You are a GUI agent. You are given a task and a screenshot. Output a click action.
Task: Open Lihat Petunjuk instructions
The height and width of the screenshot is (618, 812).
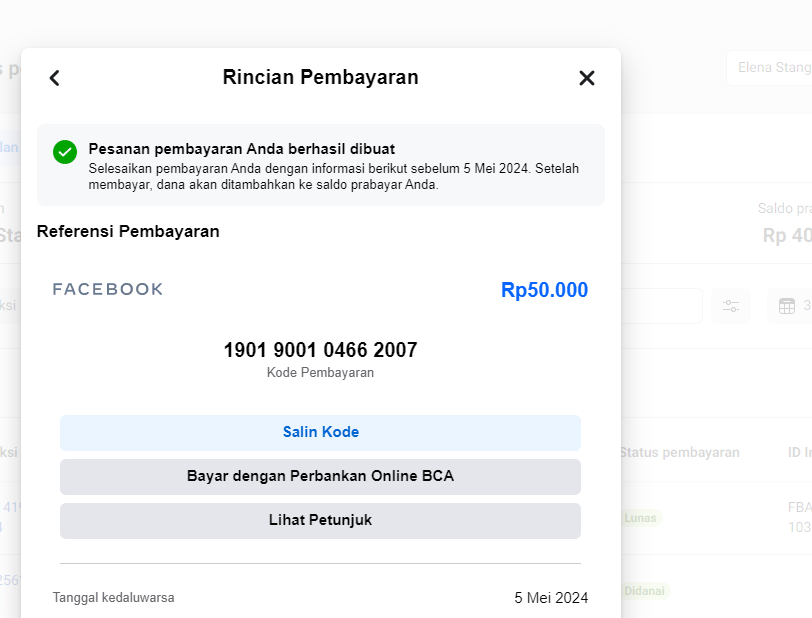point(320,521)
